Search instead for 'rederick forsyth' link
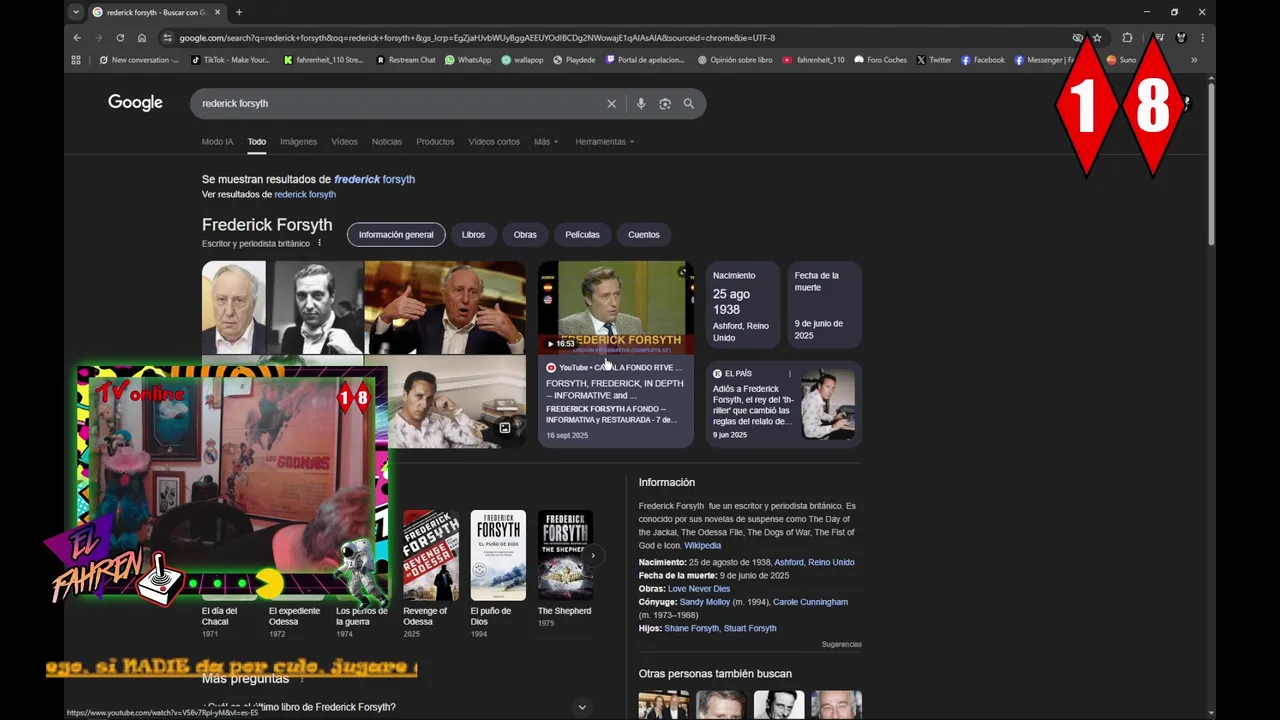The width and height of the screenshot is (1280, 720). (305, 194)
